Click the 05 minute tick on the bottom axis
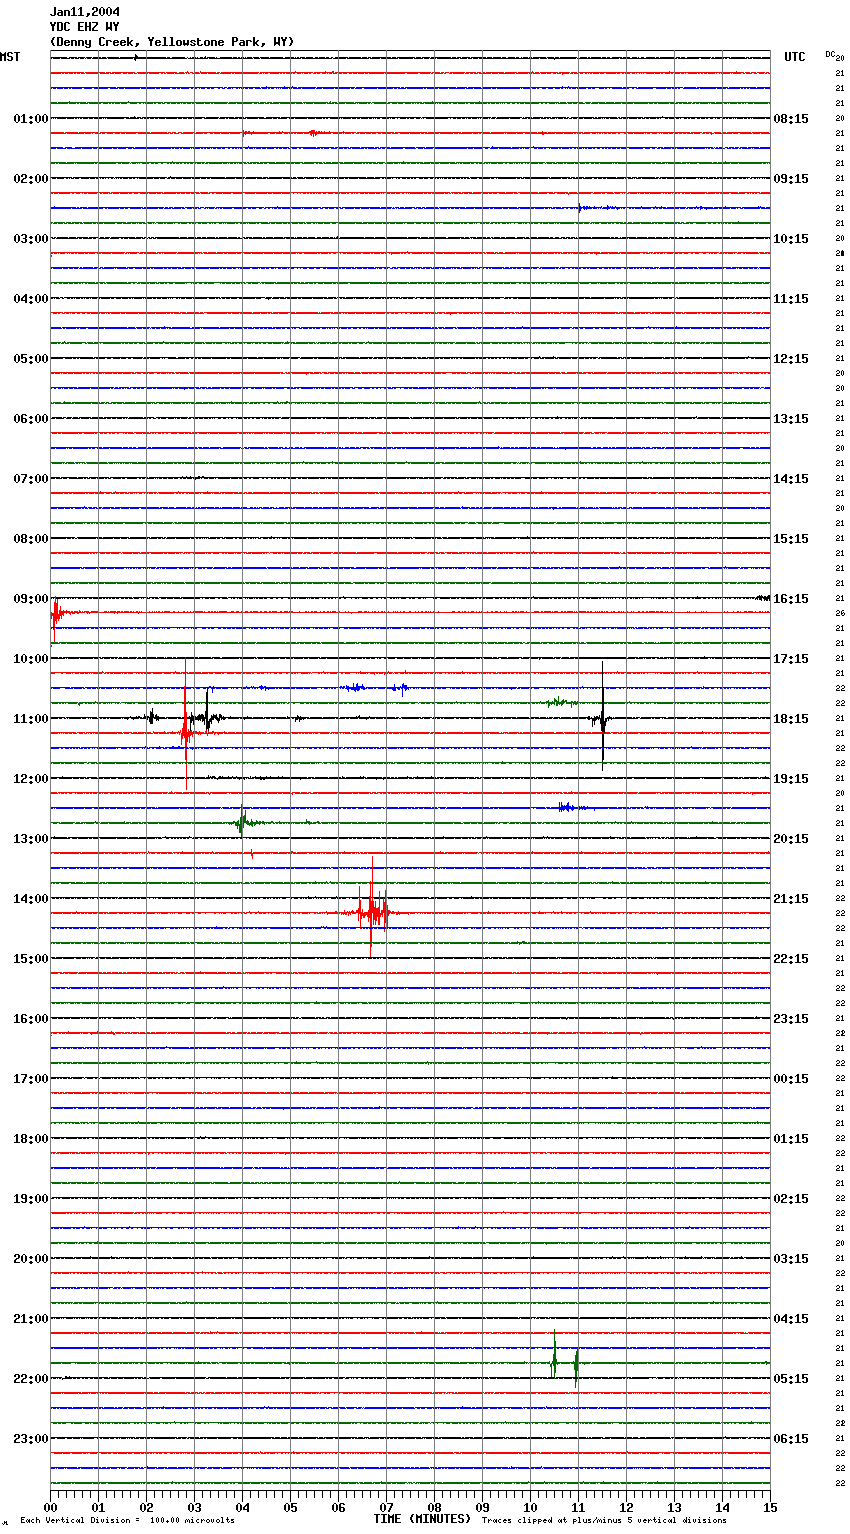 coord(290,1507)
